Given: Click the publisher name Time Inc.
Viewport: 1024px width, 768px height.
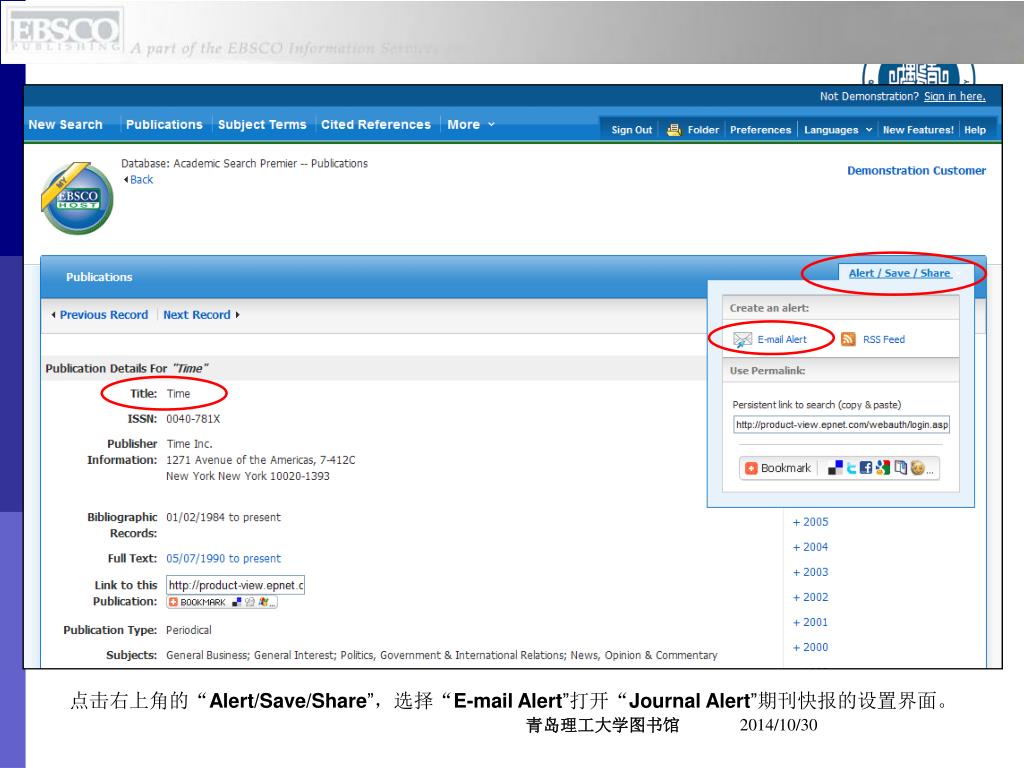Looking at the screenshot, I should [x=189, y=444].
